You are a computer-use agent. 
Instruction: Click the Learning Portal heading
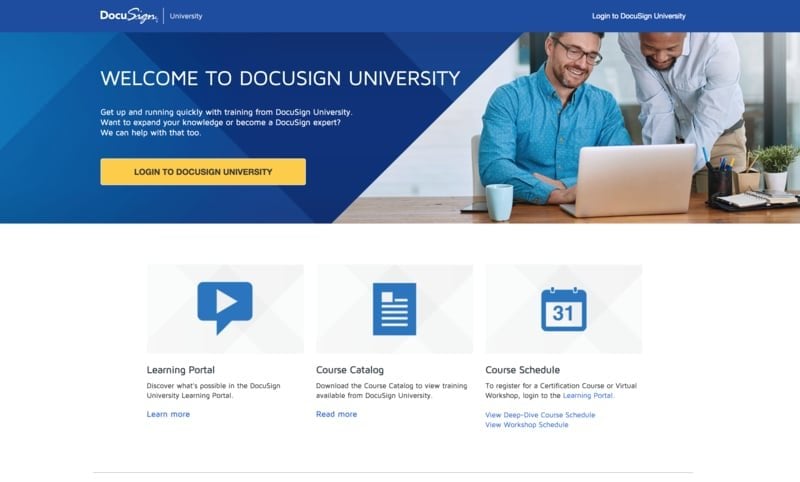point(181,370)
